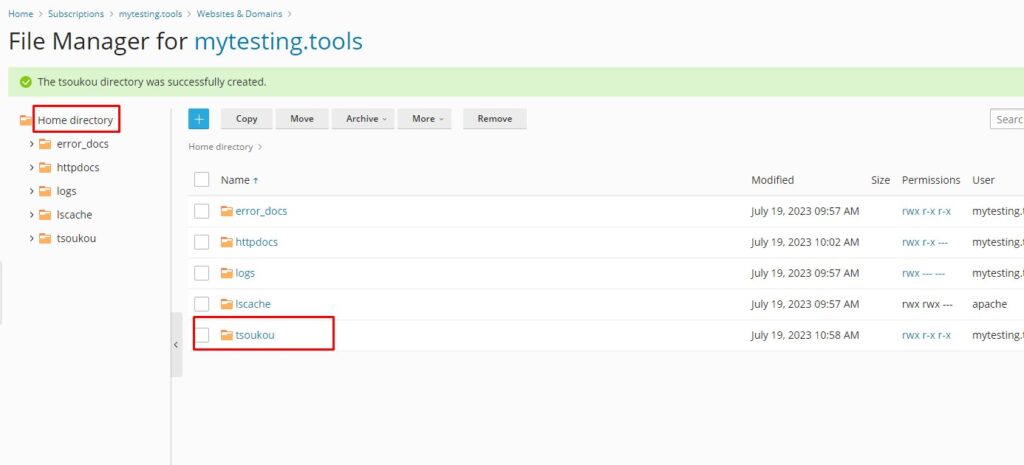Click the httpdocs folder icon in file list
Image resolution: width=1024 pixels, height=465 pixels.
pyautogui.click(x=226, y=242)
